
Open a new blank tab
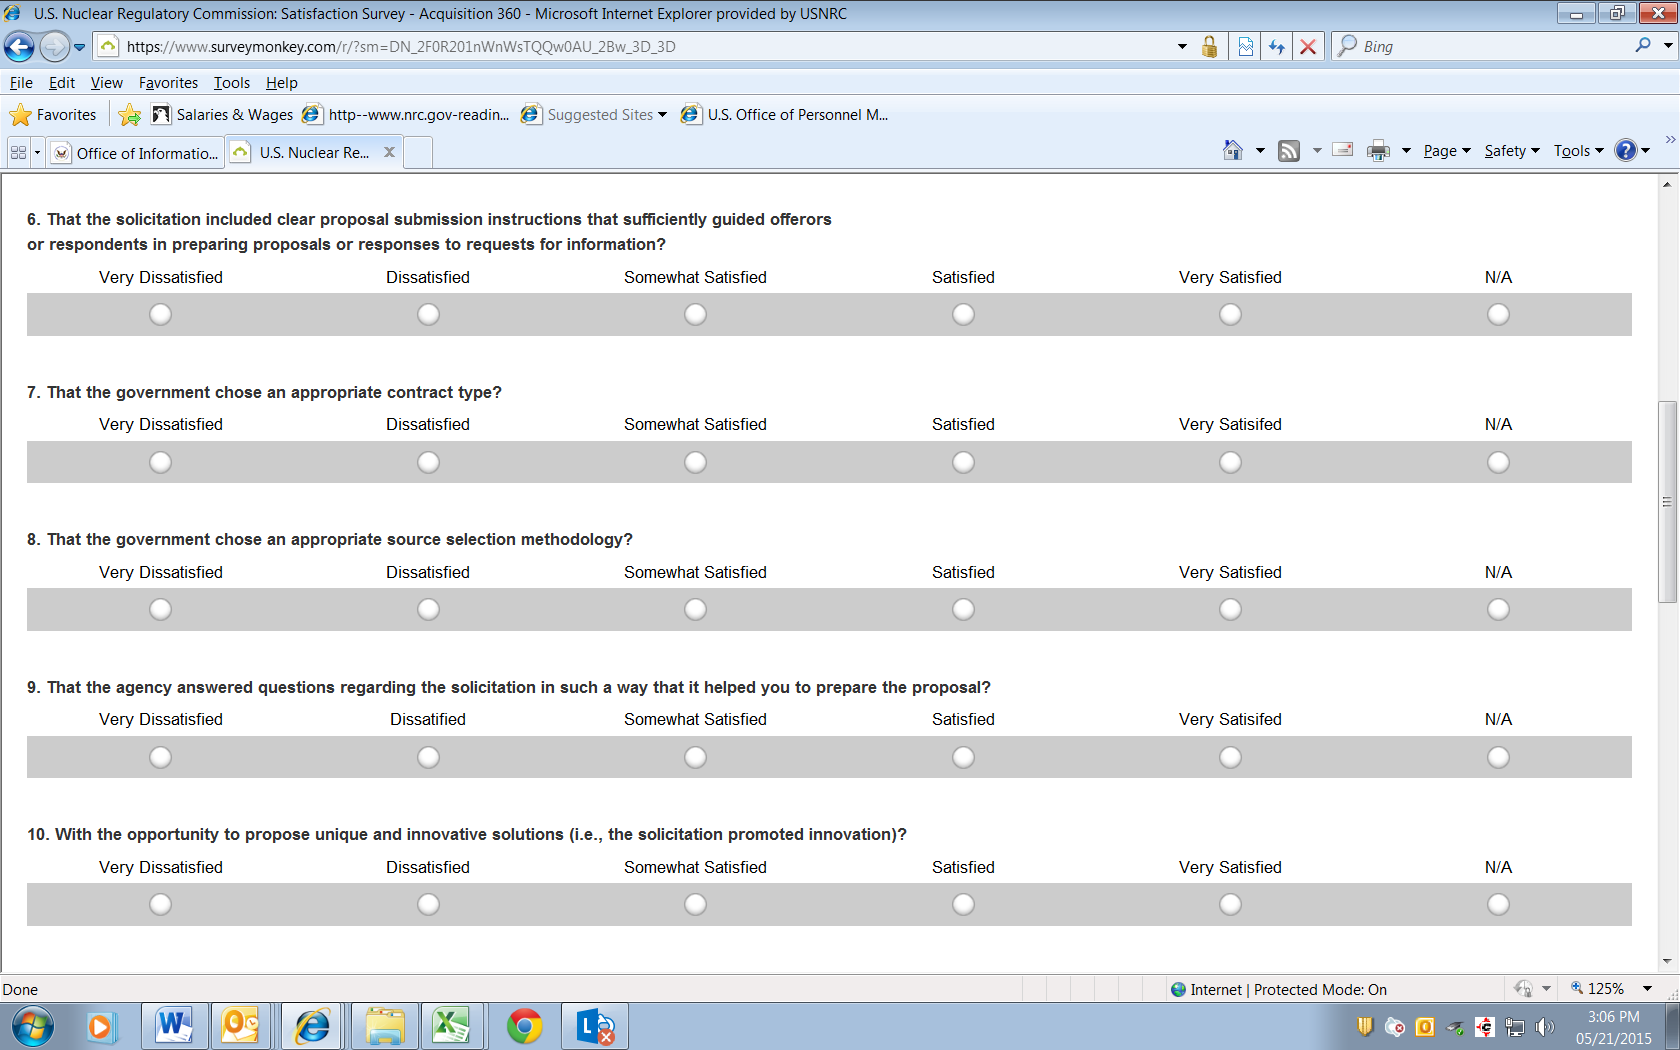418,153
